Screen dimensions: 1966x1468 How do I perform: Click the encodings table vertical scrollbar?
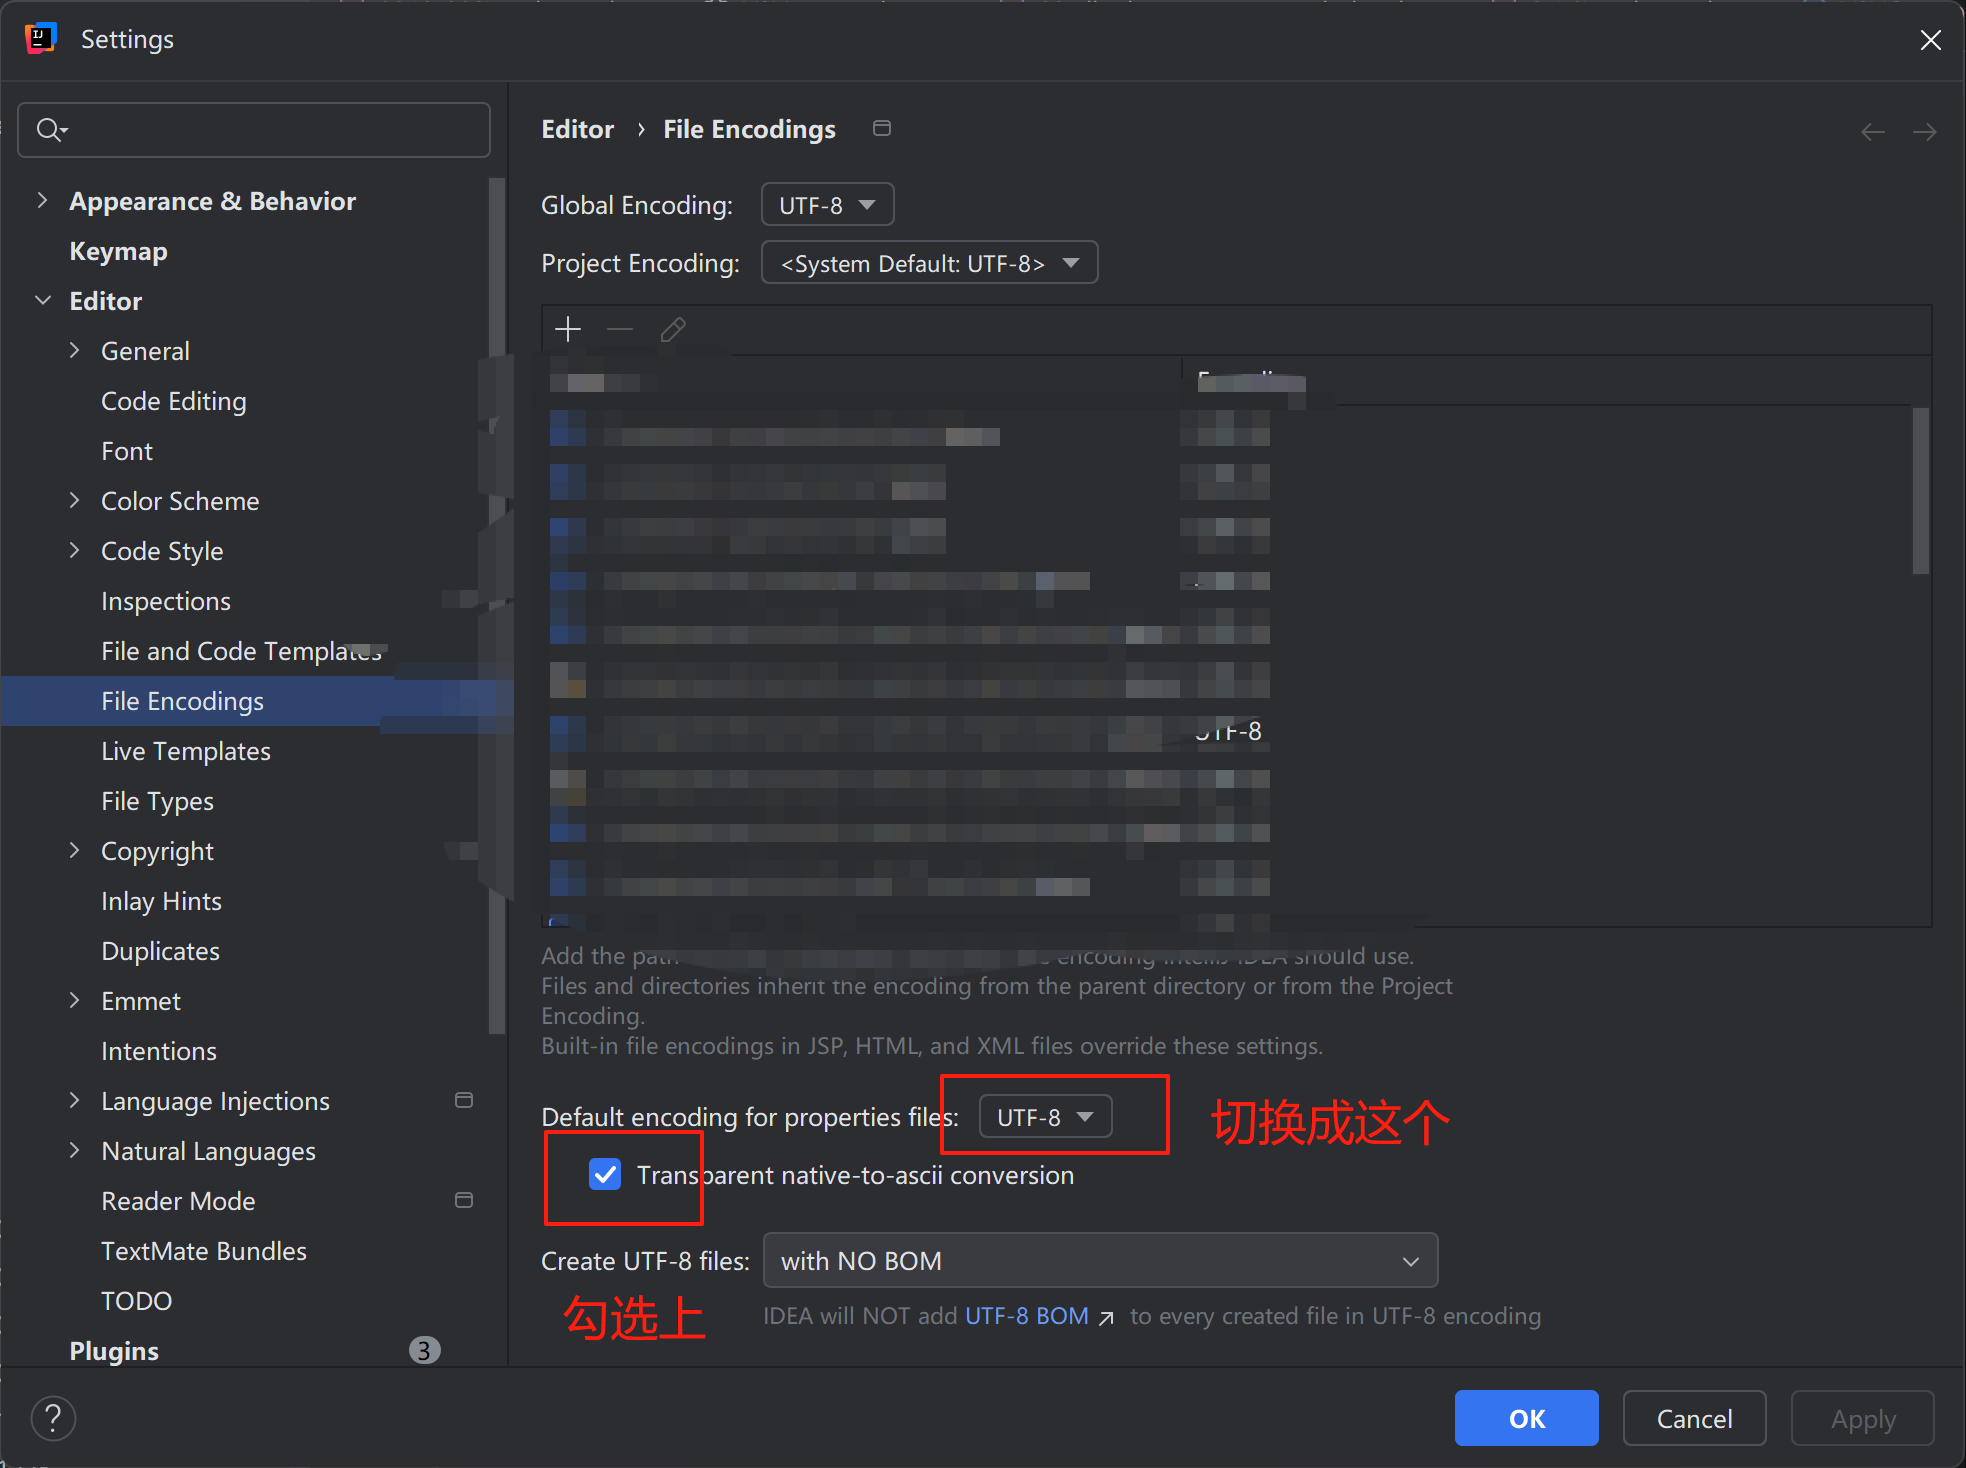[x=1920, y=490]
